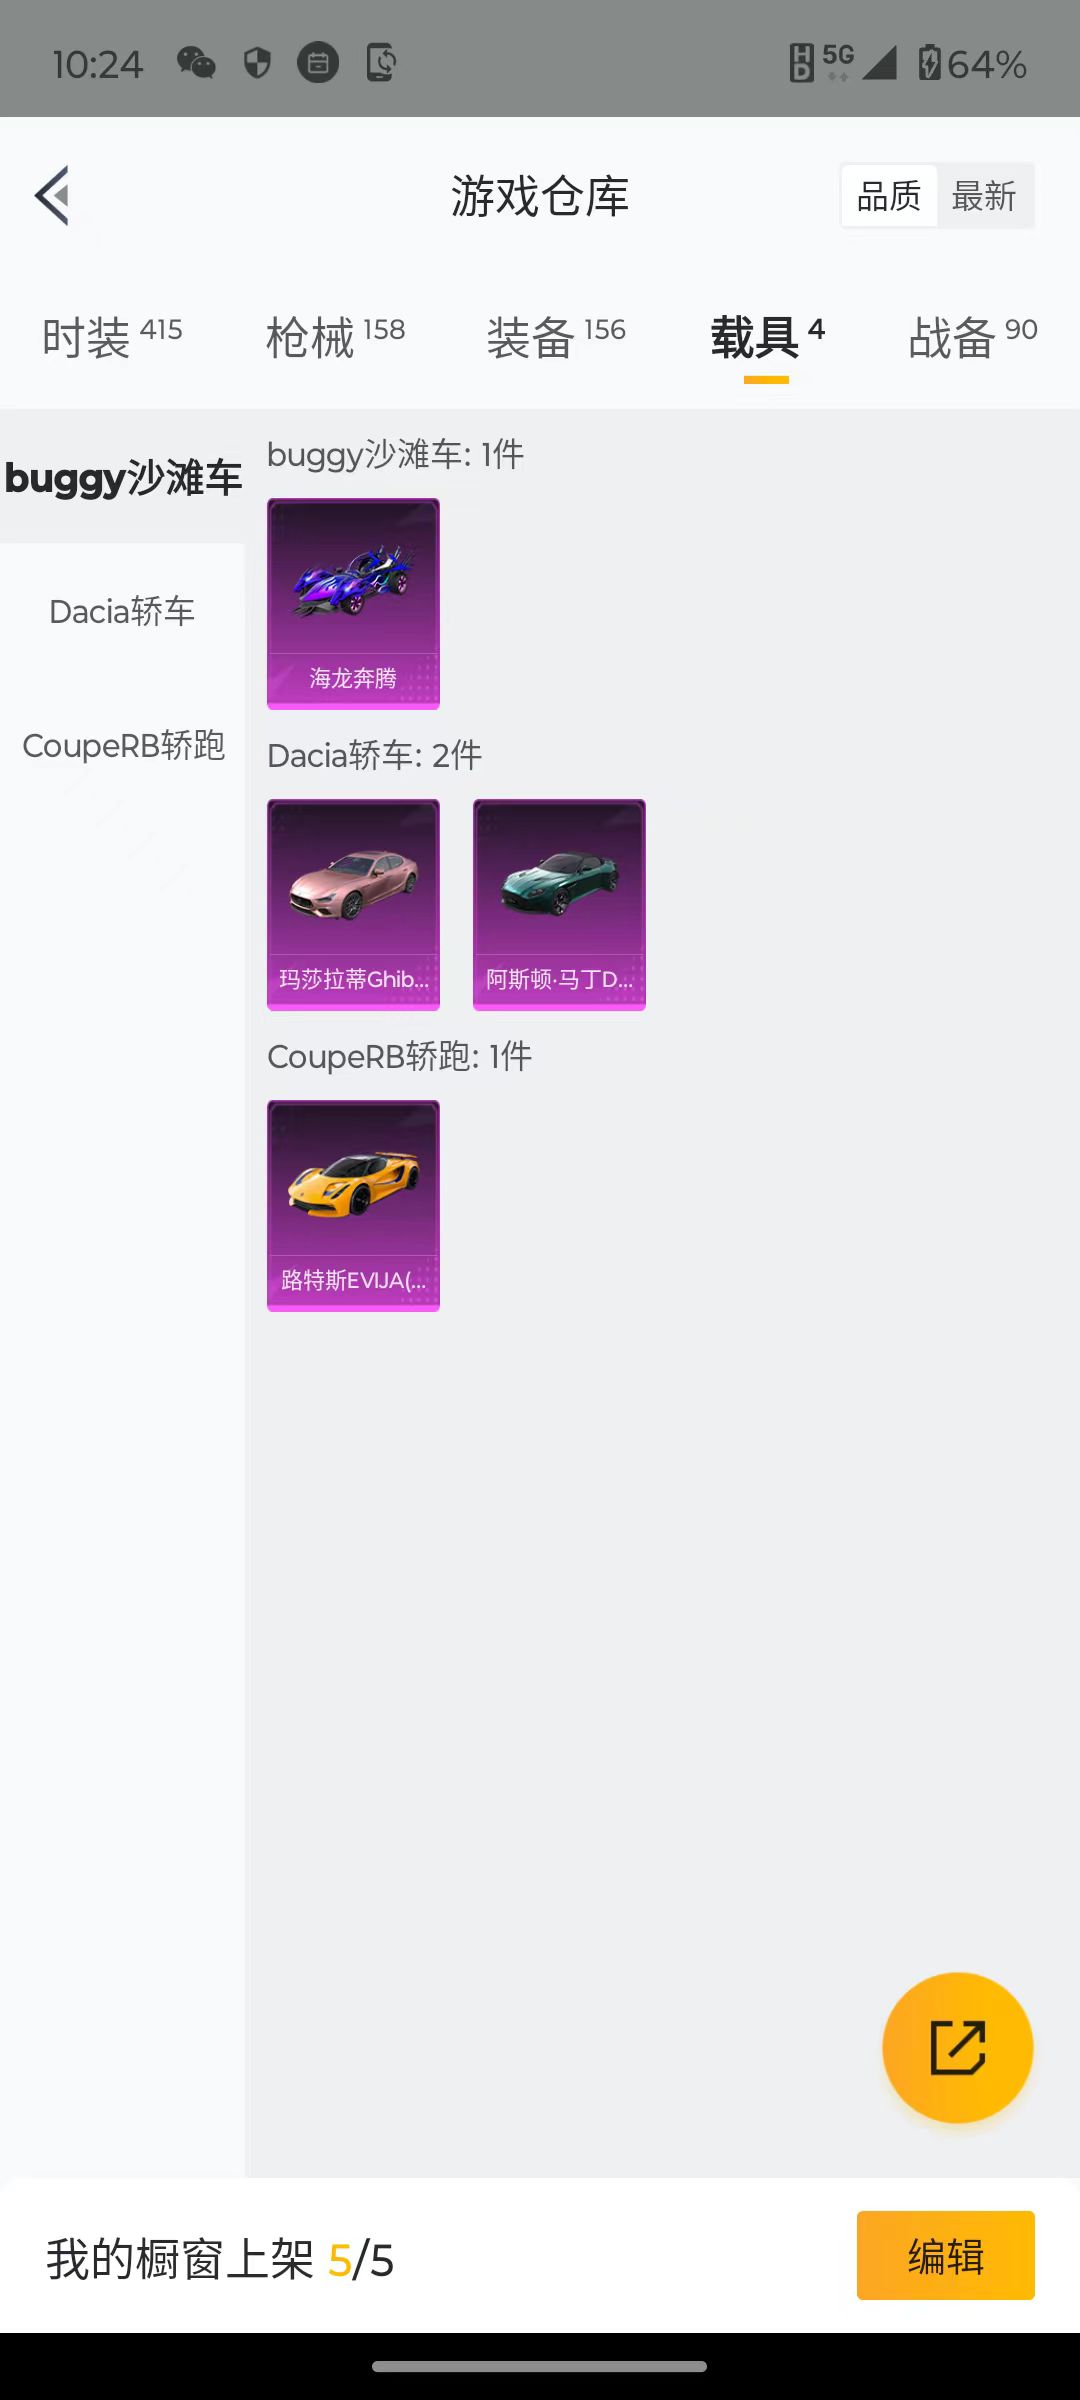Screen dimensions: 1080x2400
Task: Switch to the 装备 156 tab
Action: point(556,338)
